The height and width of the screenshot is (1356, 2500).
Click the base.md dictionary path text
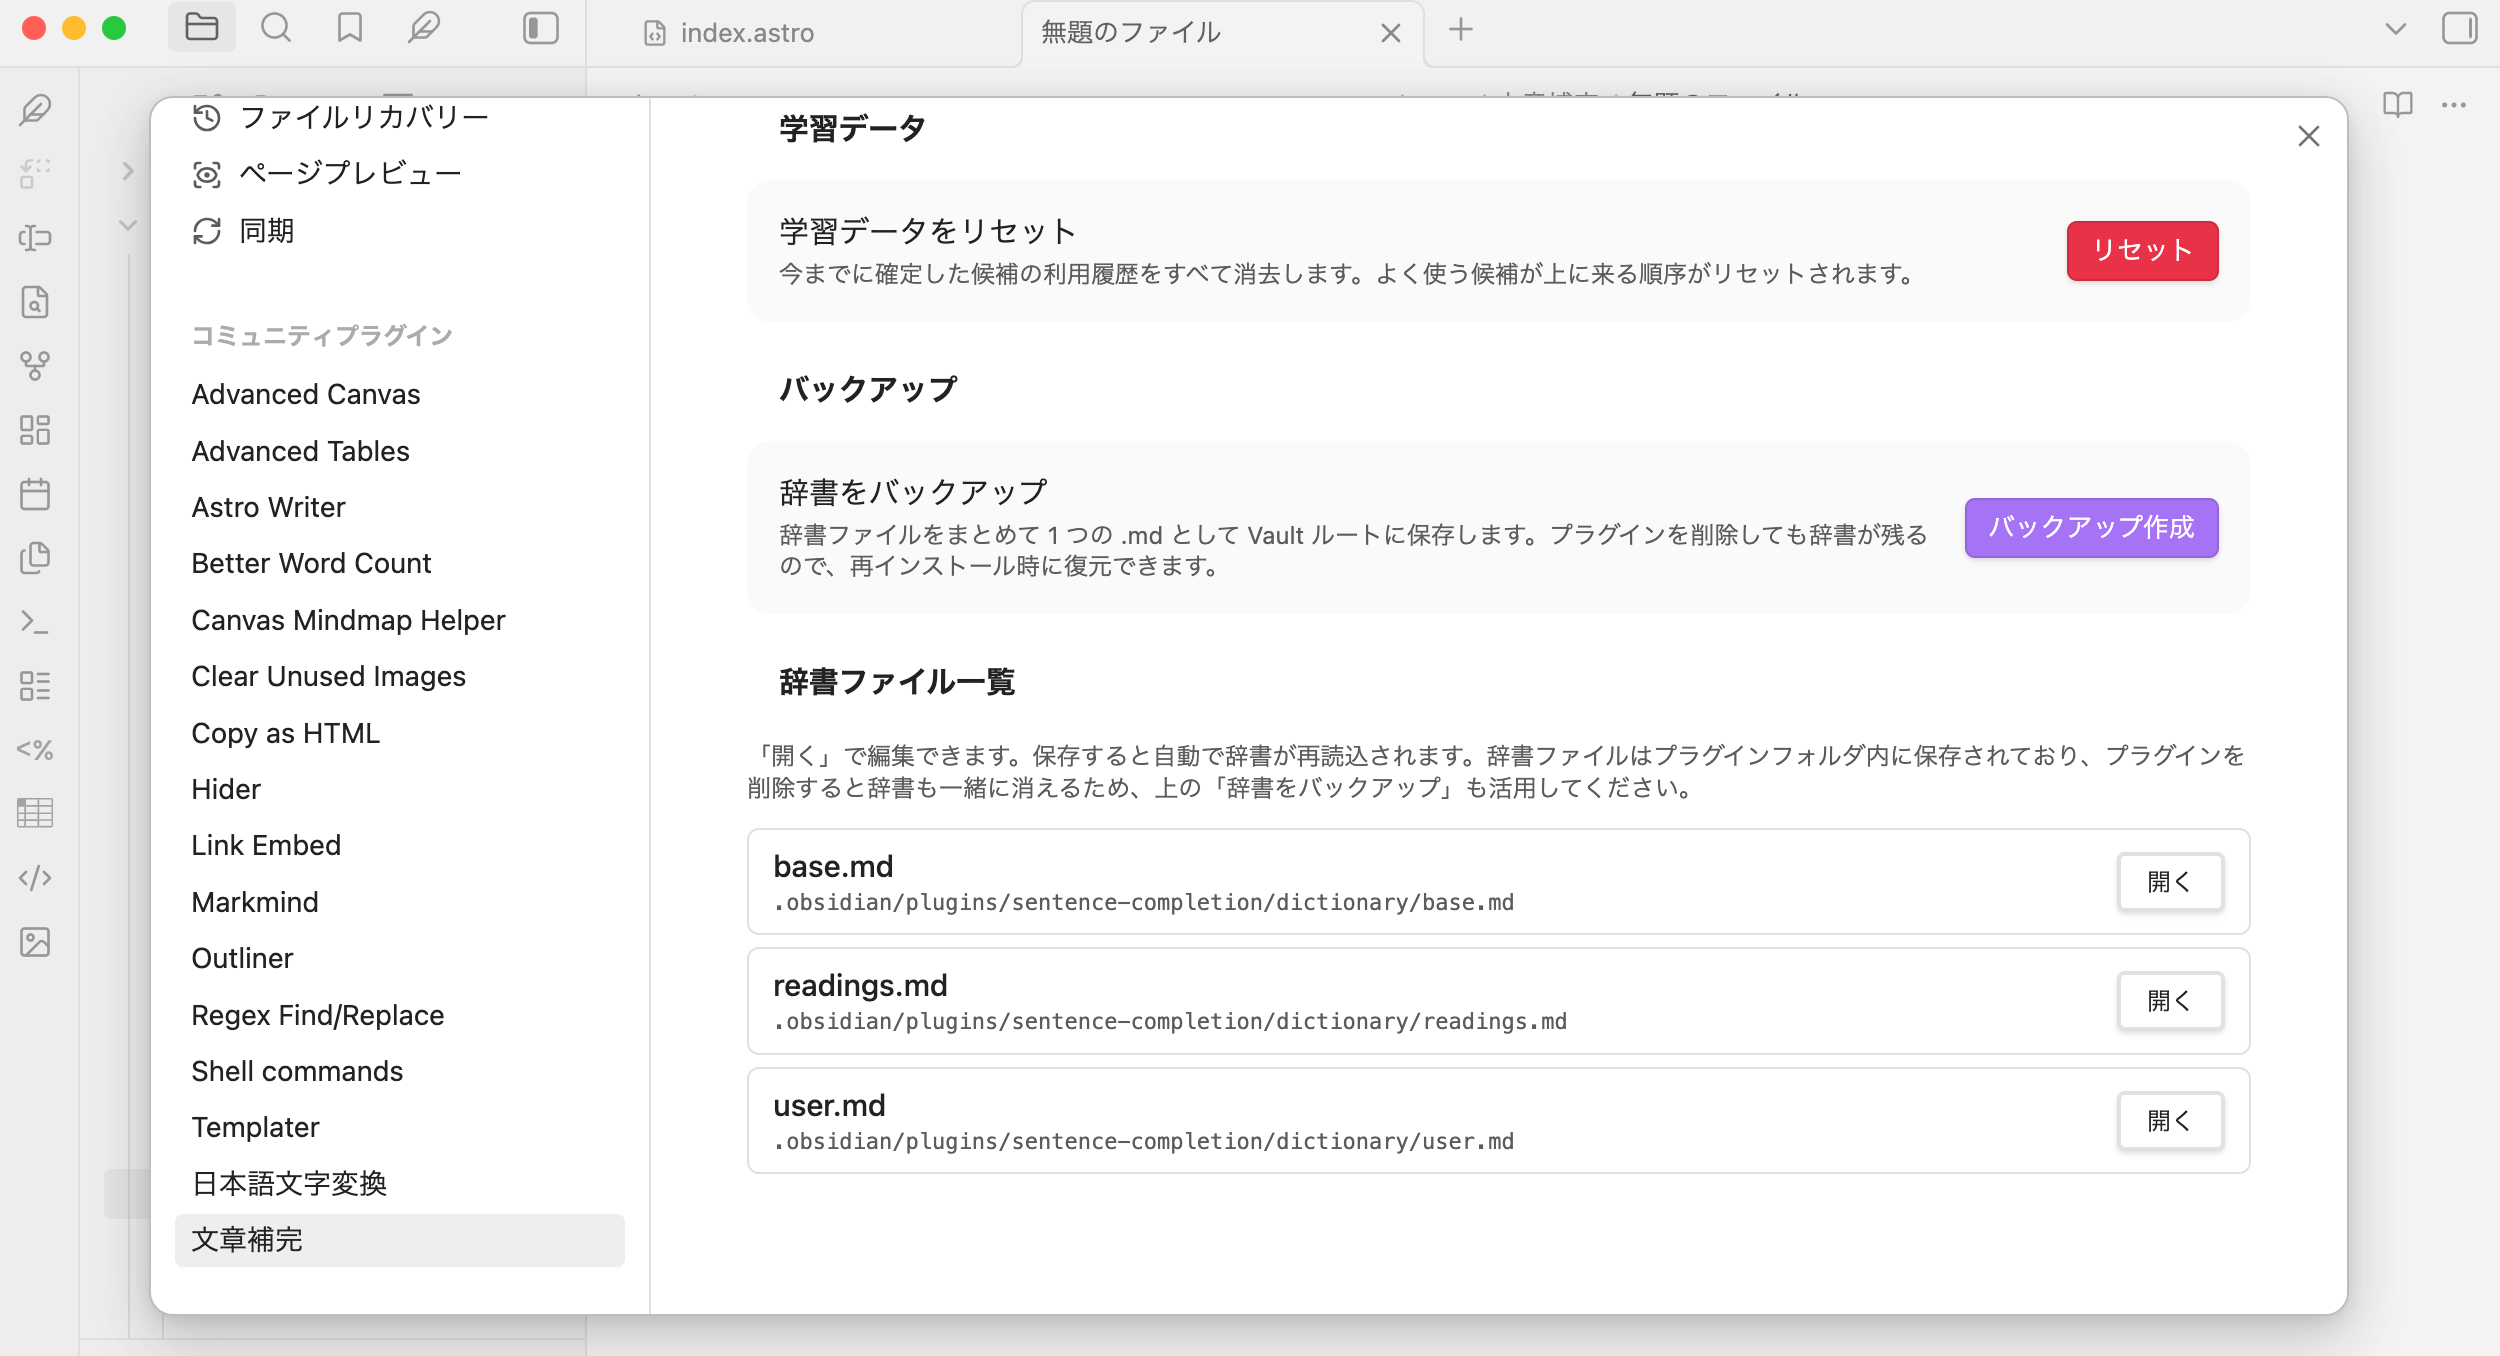[1144, 902]
